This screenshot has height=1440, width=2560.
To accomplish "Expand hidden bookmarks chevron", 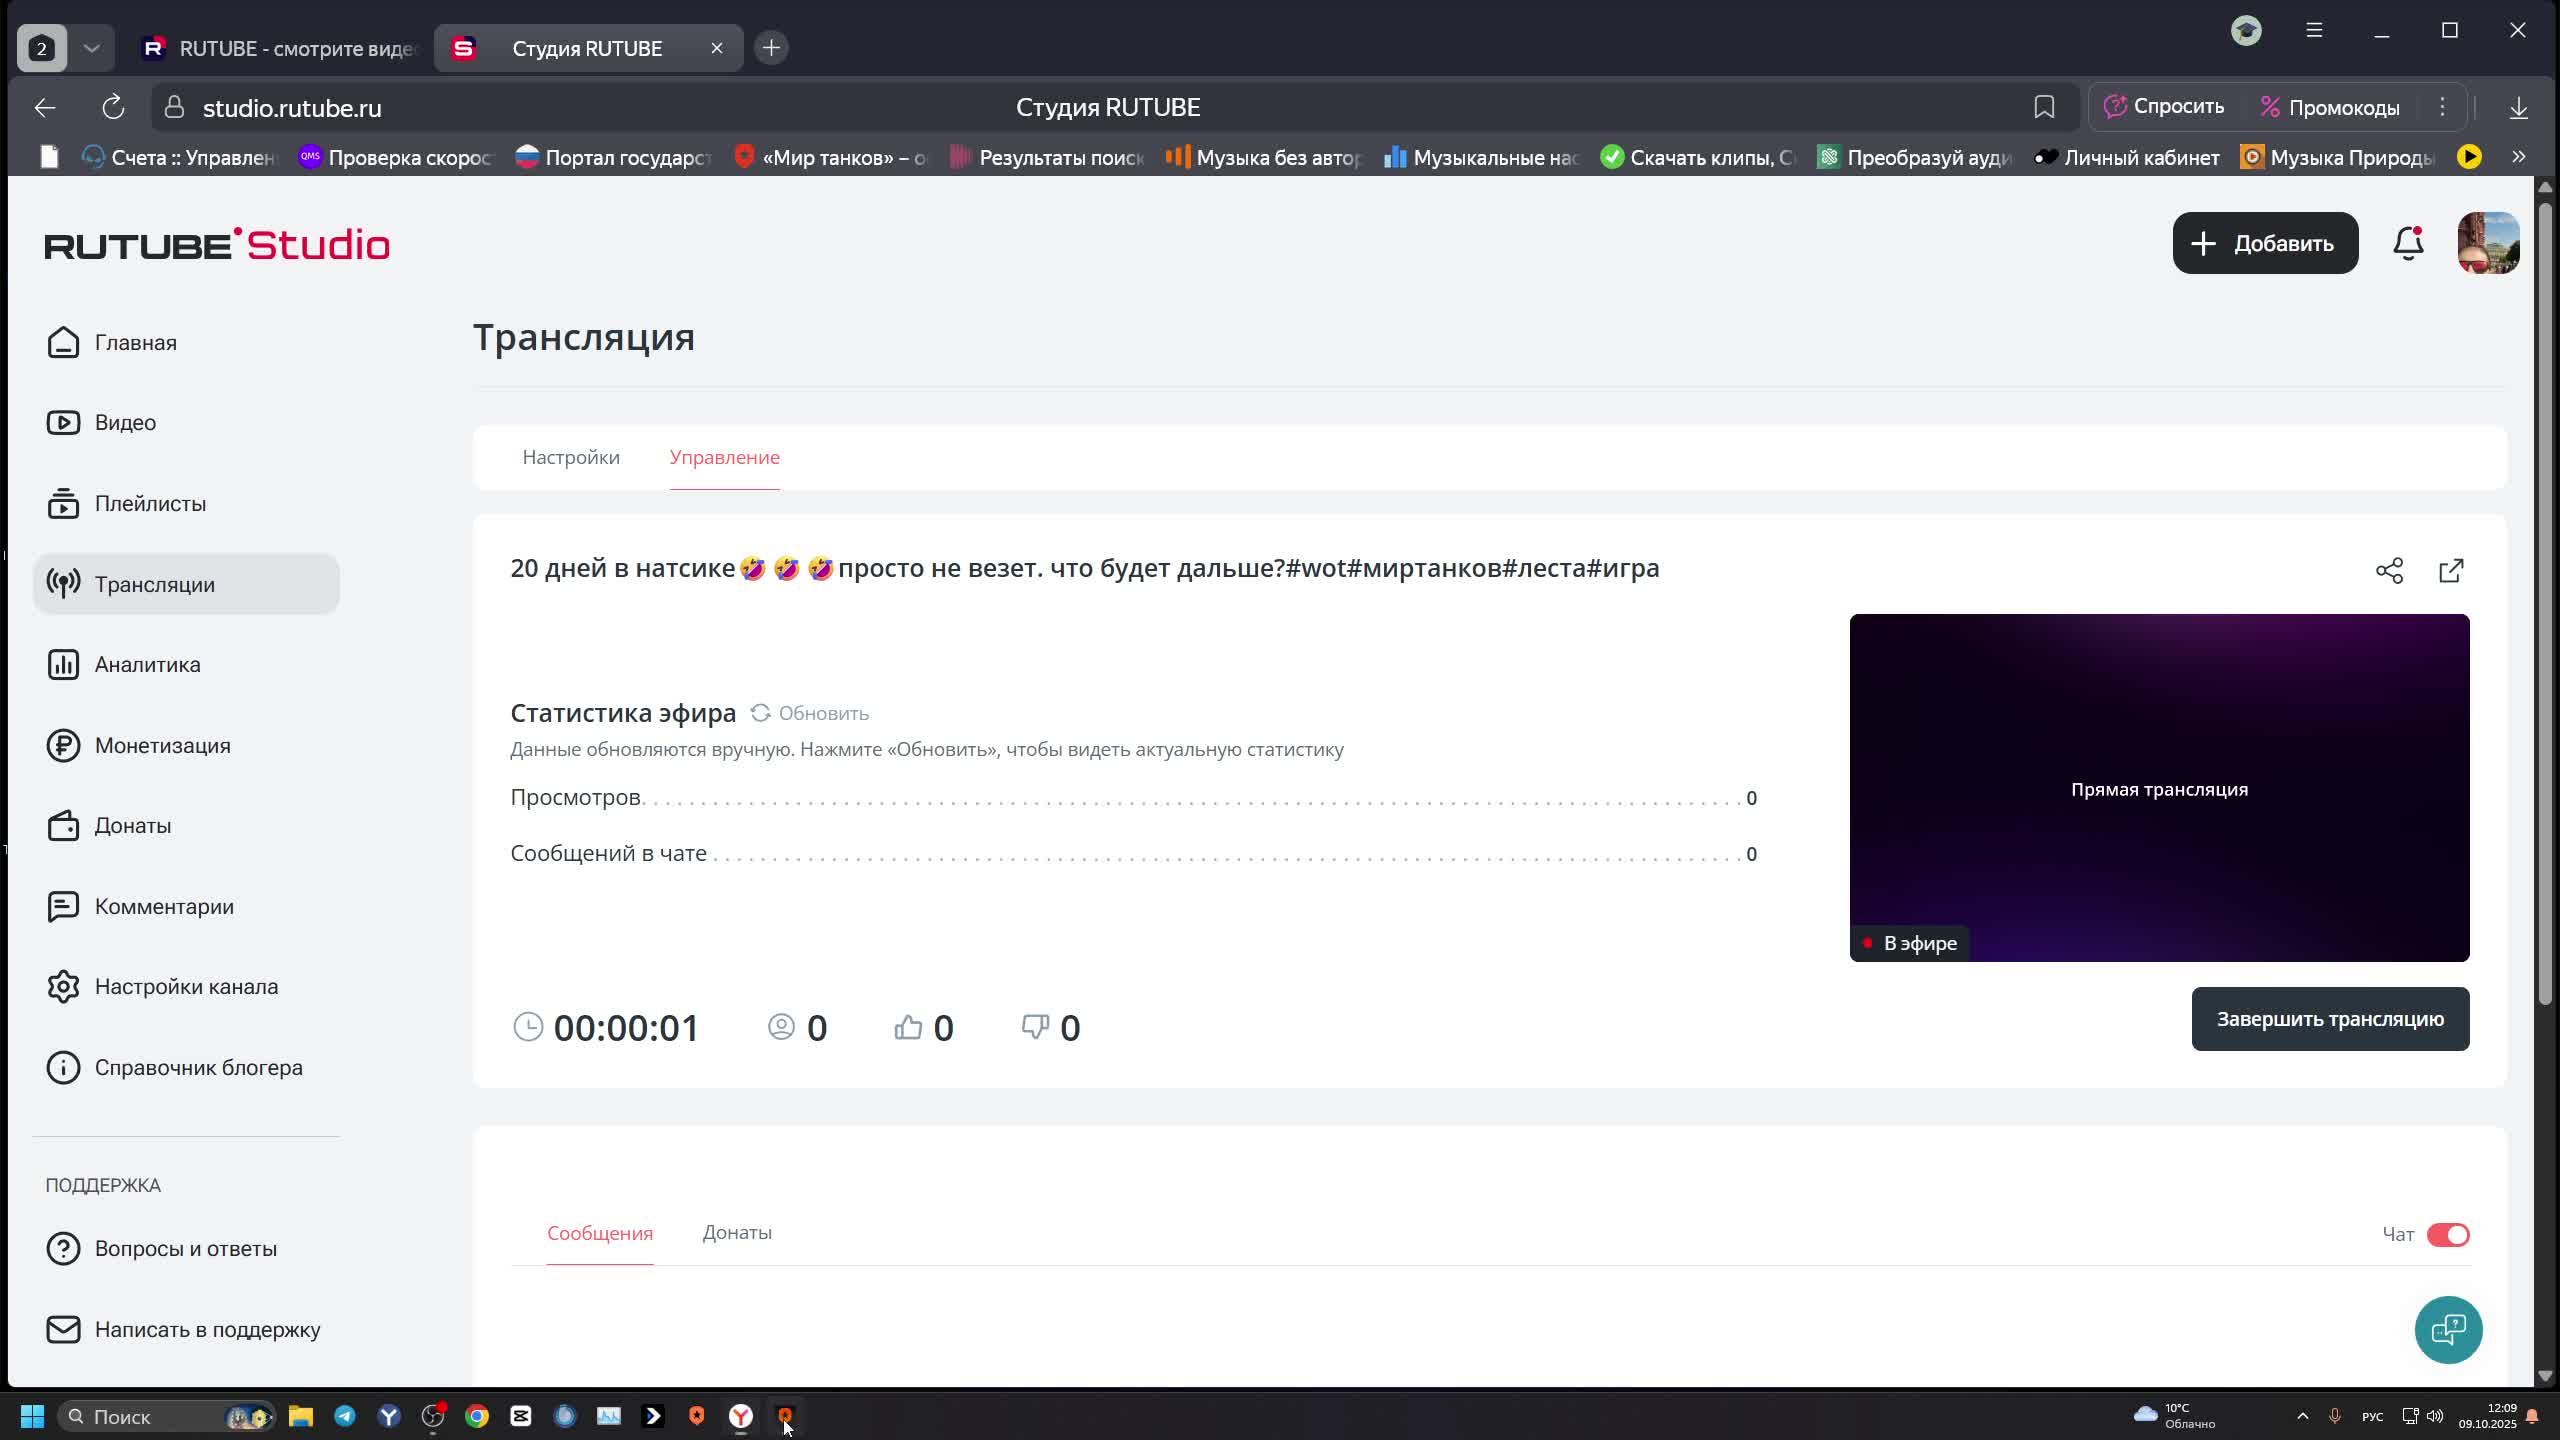I will (2518, 157).
